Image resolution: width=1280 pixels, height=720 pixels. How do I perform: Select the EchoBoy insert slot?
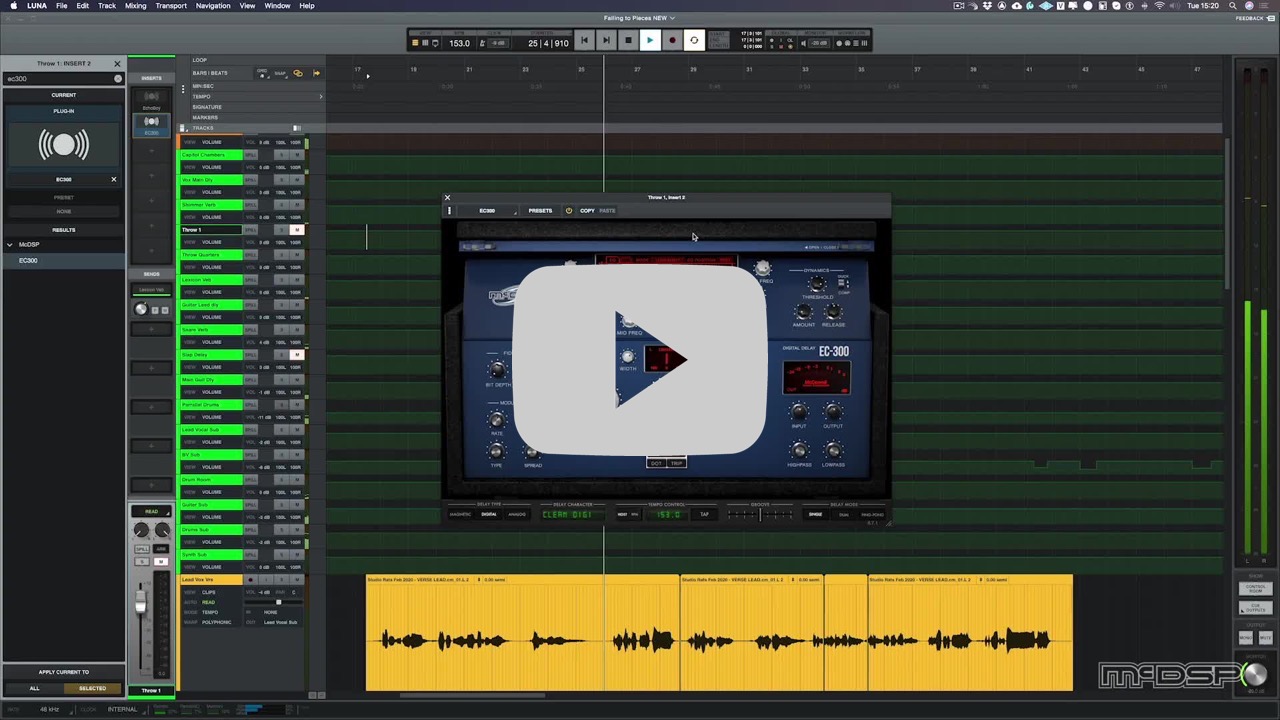[151, 101]
